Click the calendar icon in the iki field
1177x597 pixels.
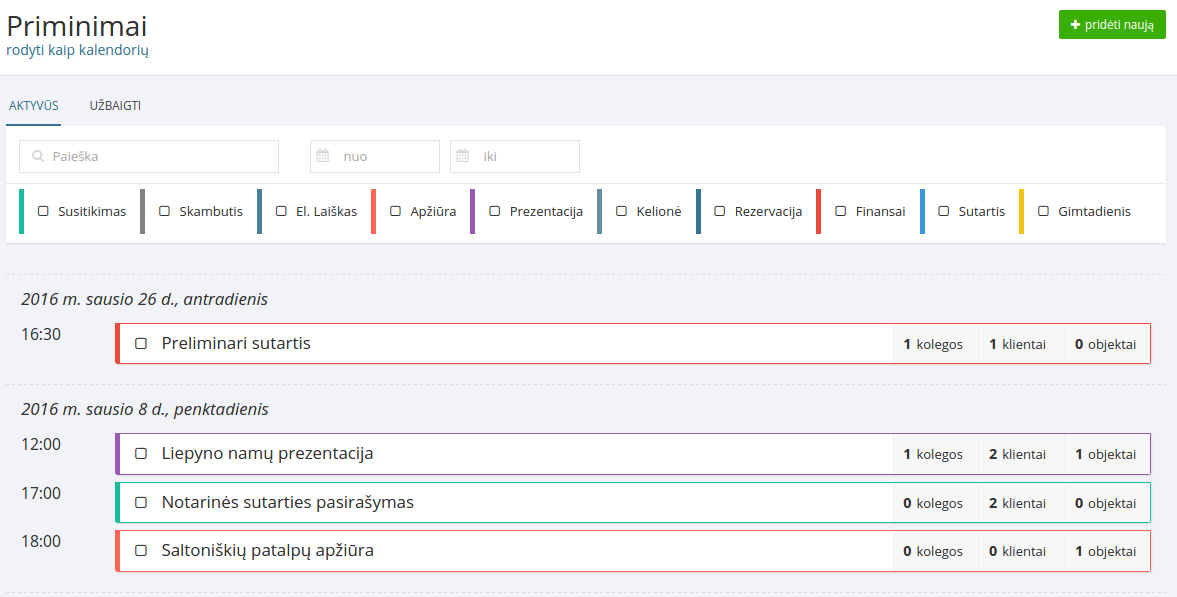tap(463, 157)
